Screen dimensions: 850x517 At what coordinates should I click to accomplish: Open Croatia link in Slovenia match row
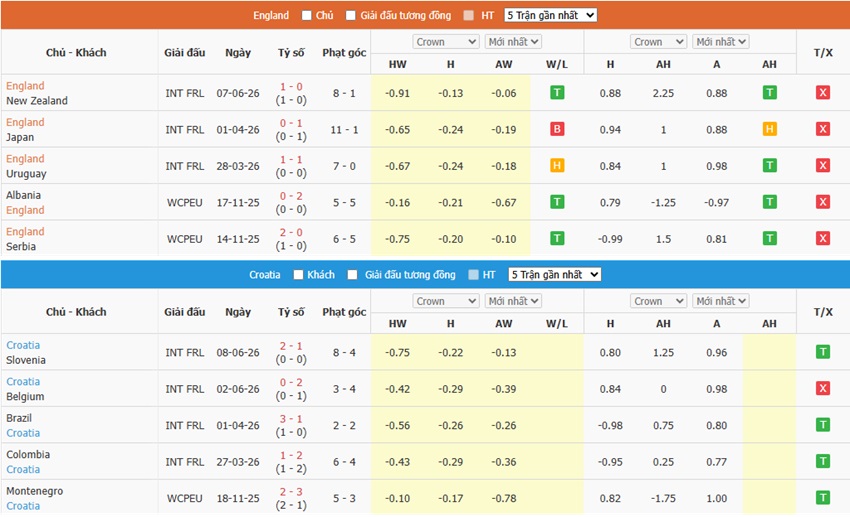pos(23,345)
